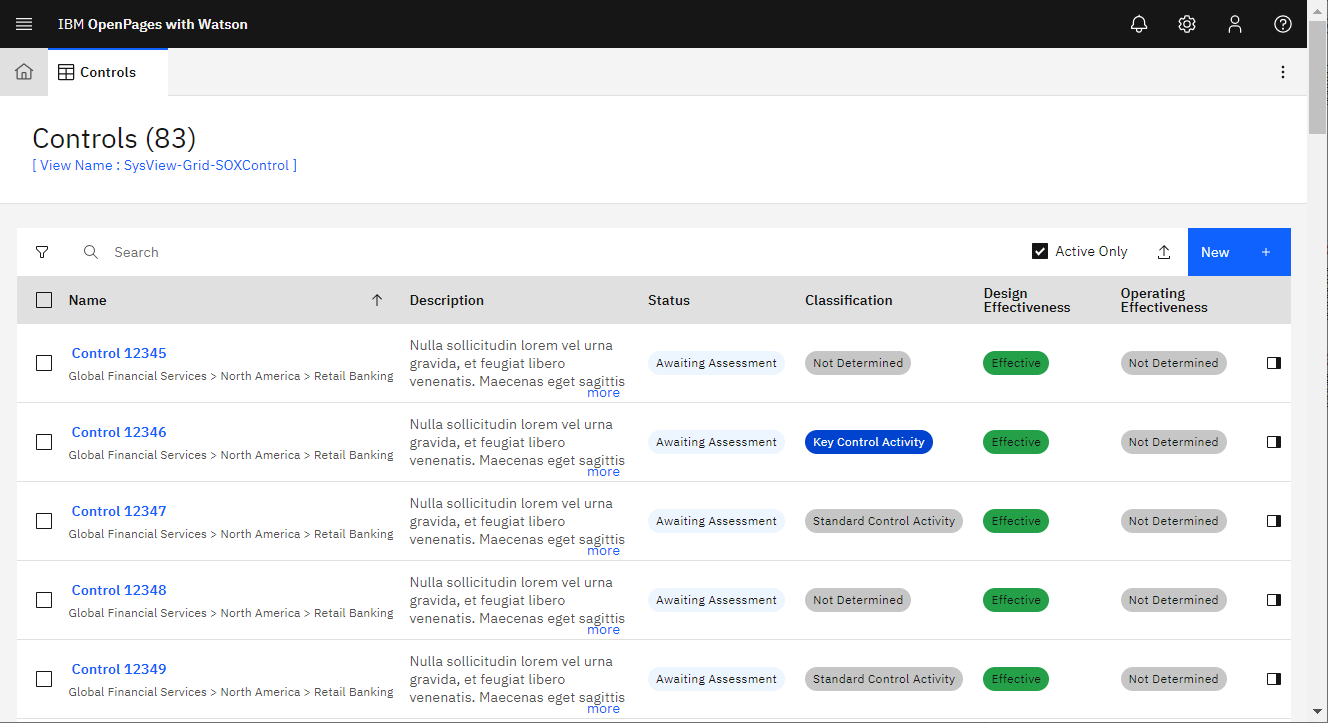
Task: Open the settings gear menu
Action: [x=1187, y=24]
